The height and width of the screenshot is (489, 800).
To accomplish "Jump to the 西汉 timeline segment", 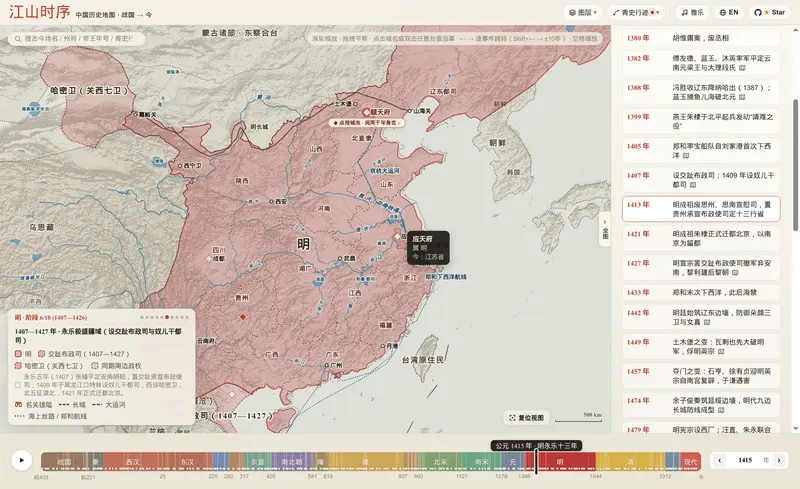I will tap(133, 461).
